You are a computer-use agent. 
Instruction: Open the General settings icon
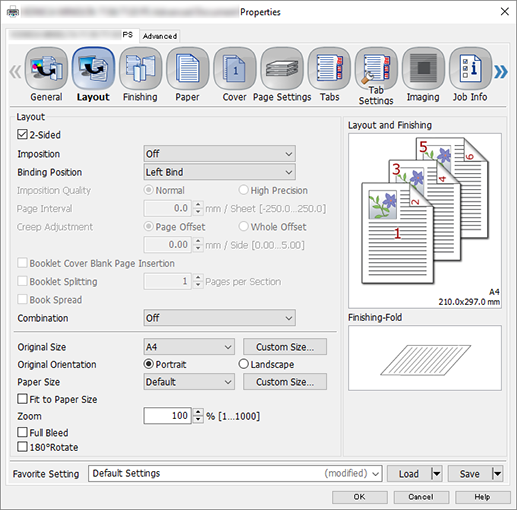pyautogui.click(x=46, y=69)
